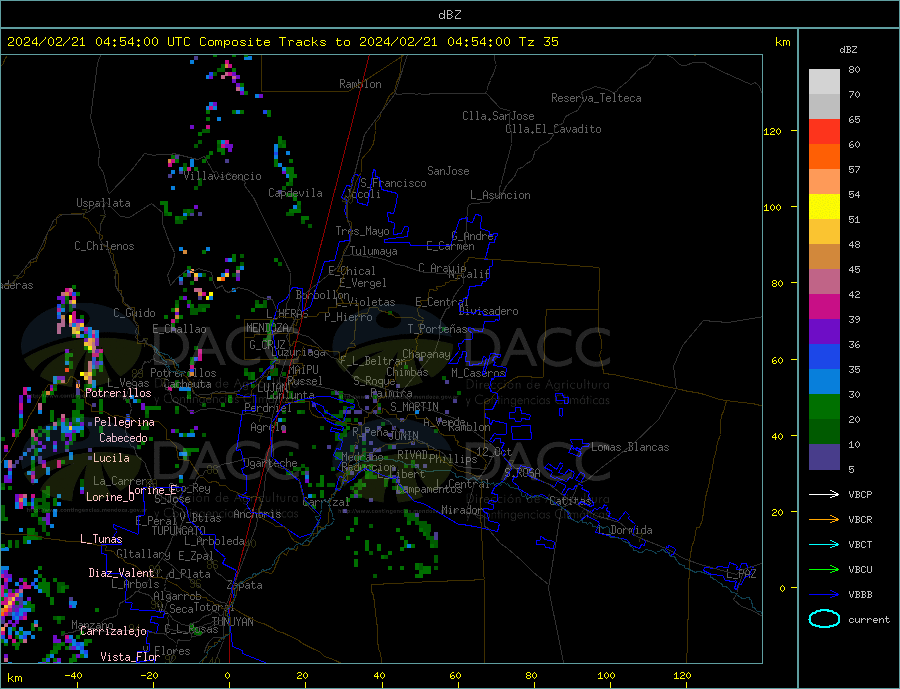This screenshot has height=689, width=900.
Task: Click the Tz 35 value in header
Action: click(538, 42)
